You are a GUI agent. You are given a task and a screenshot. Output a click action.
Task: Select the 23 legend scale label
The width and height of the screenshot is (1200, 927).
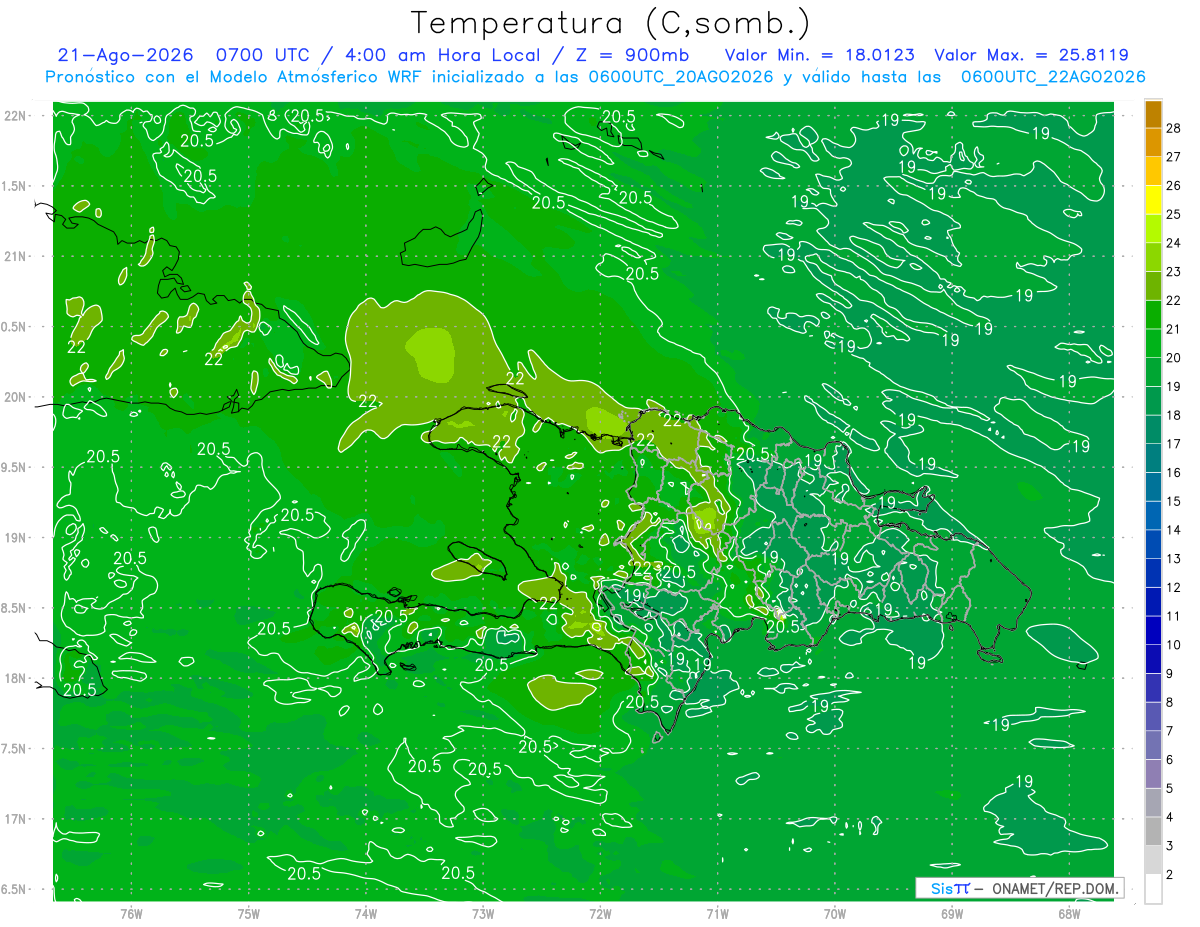click(x=1174, y=271)
